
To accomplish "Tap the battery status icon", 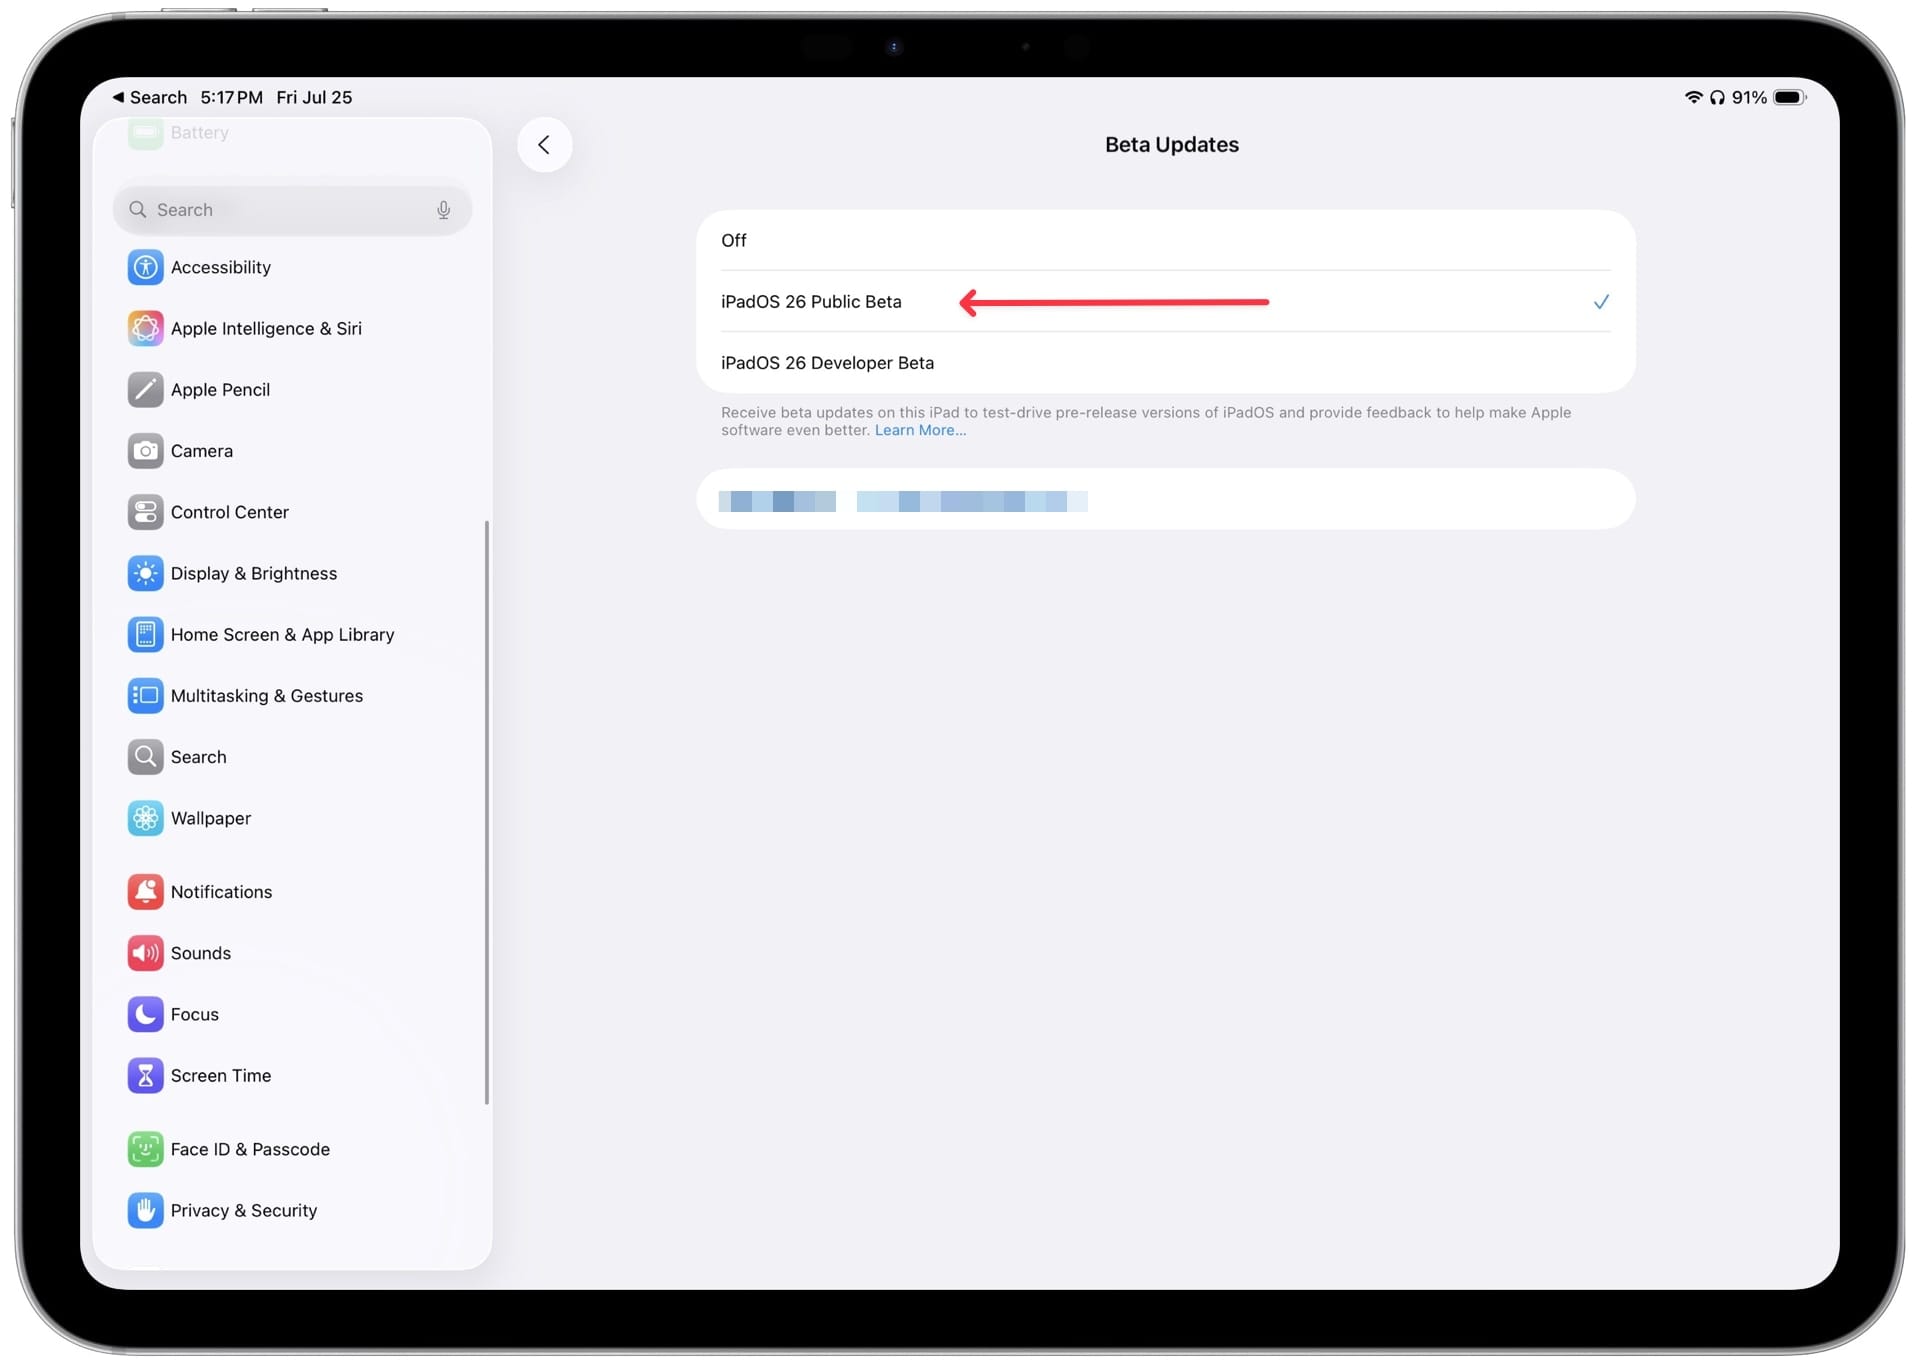I will pyautogui.click(x=1790, y=97).
